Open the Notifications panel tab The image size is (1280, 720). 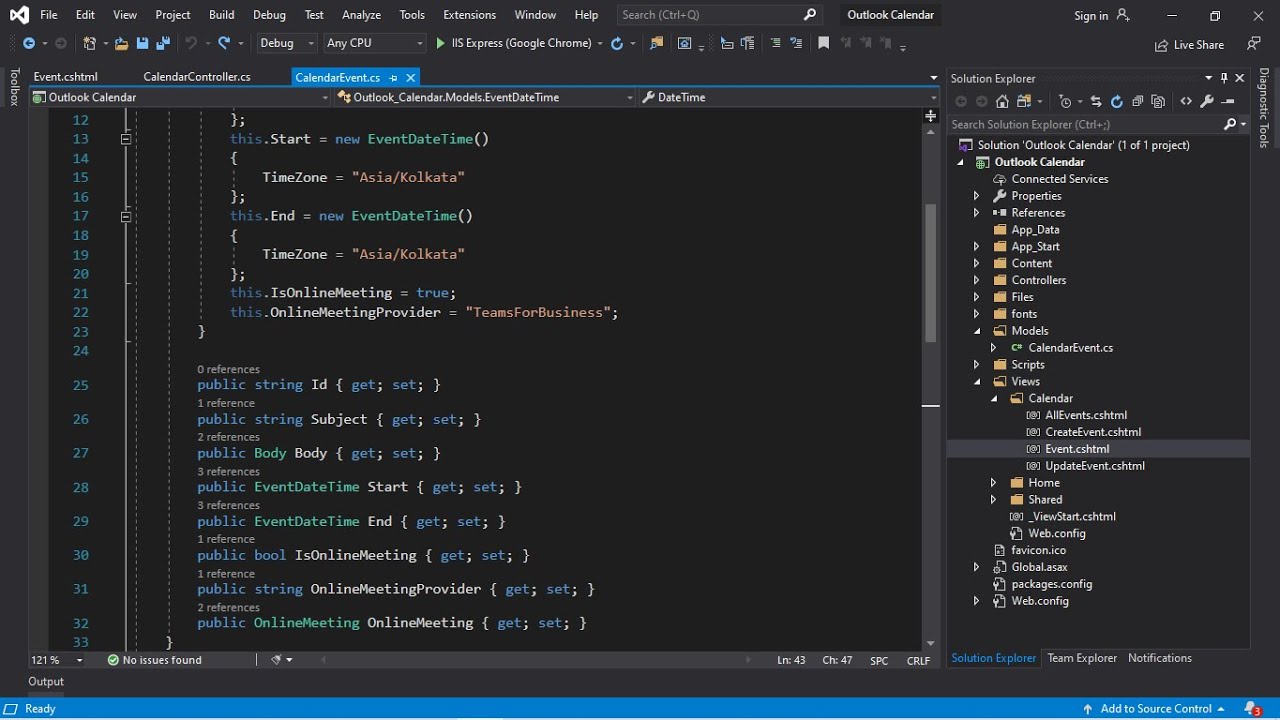coord(1160,658)
